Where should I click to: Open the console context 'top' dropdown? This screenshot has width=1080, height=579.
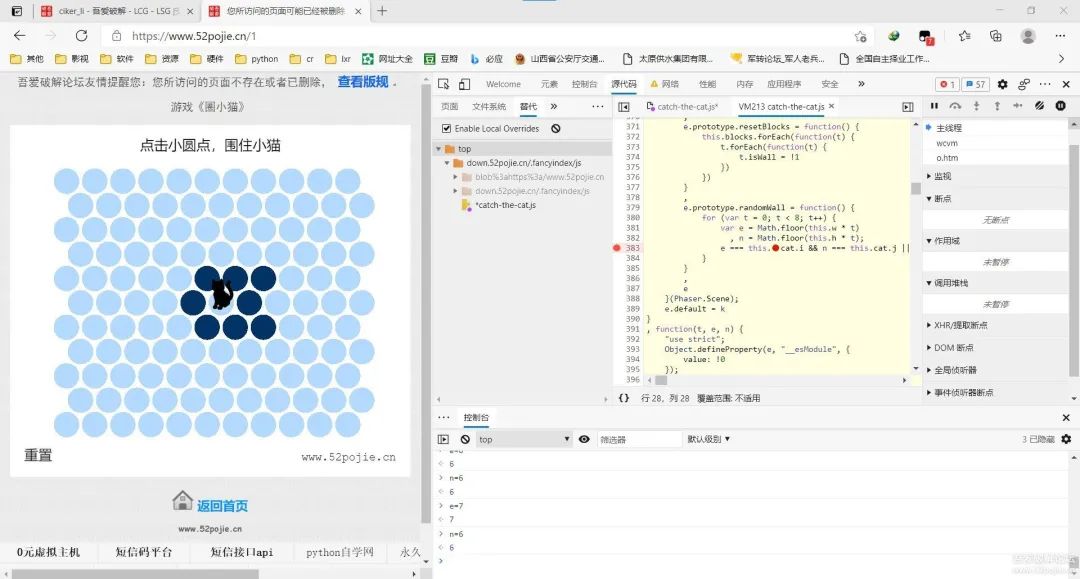click(x=522, y=439)
